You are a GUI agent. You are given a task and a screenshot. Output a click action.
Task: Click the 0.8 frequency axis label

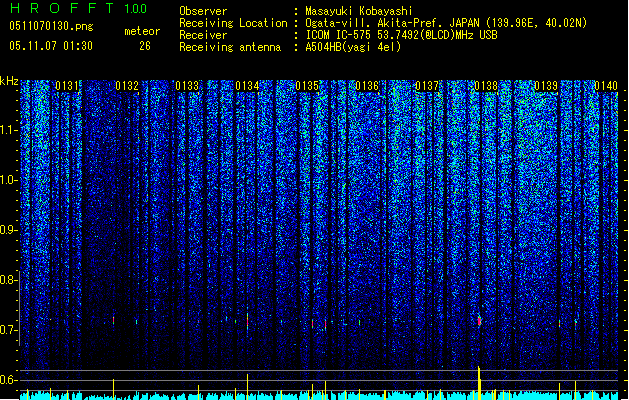[8, 280]
